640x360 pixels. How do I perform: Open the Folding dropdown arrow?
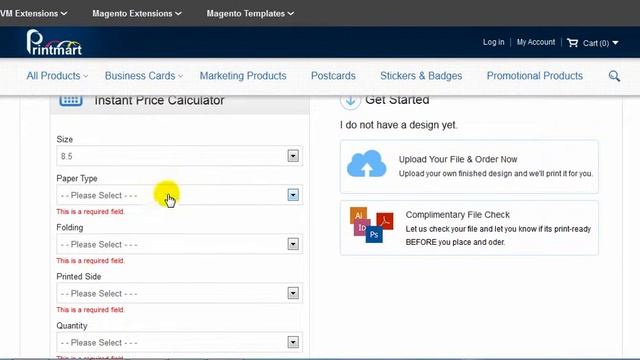[293, 244]
